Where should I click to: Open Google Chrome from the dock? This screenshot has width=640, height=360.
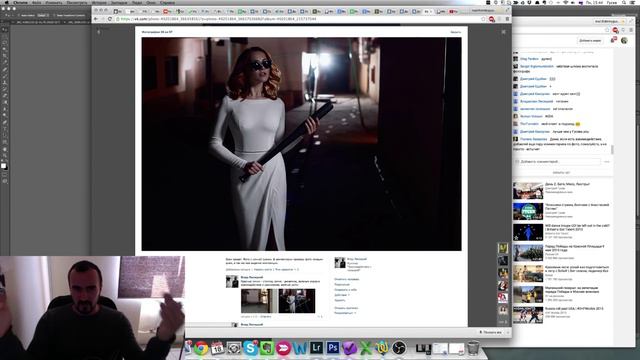201,348
